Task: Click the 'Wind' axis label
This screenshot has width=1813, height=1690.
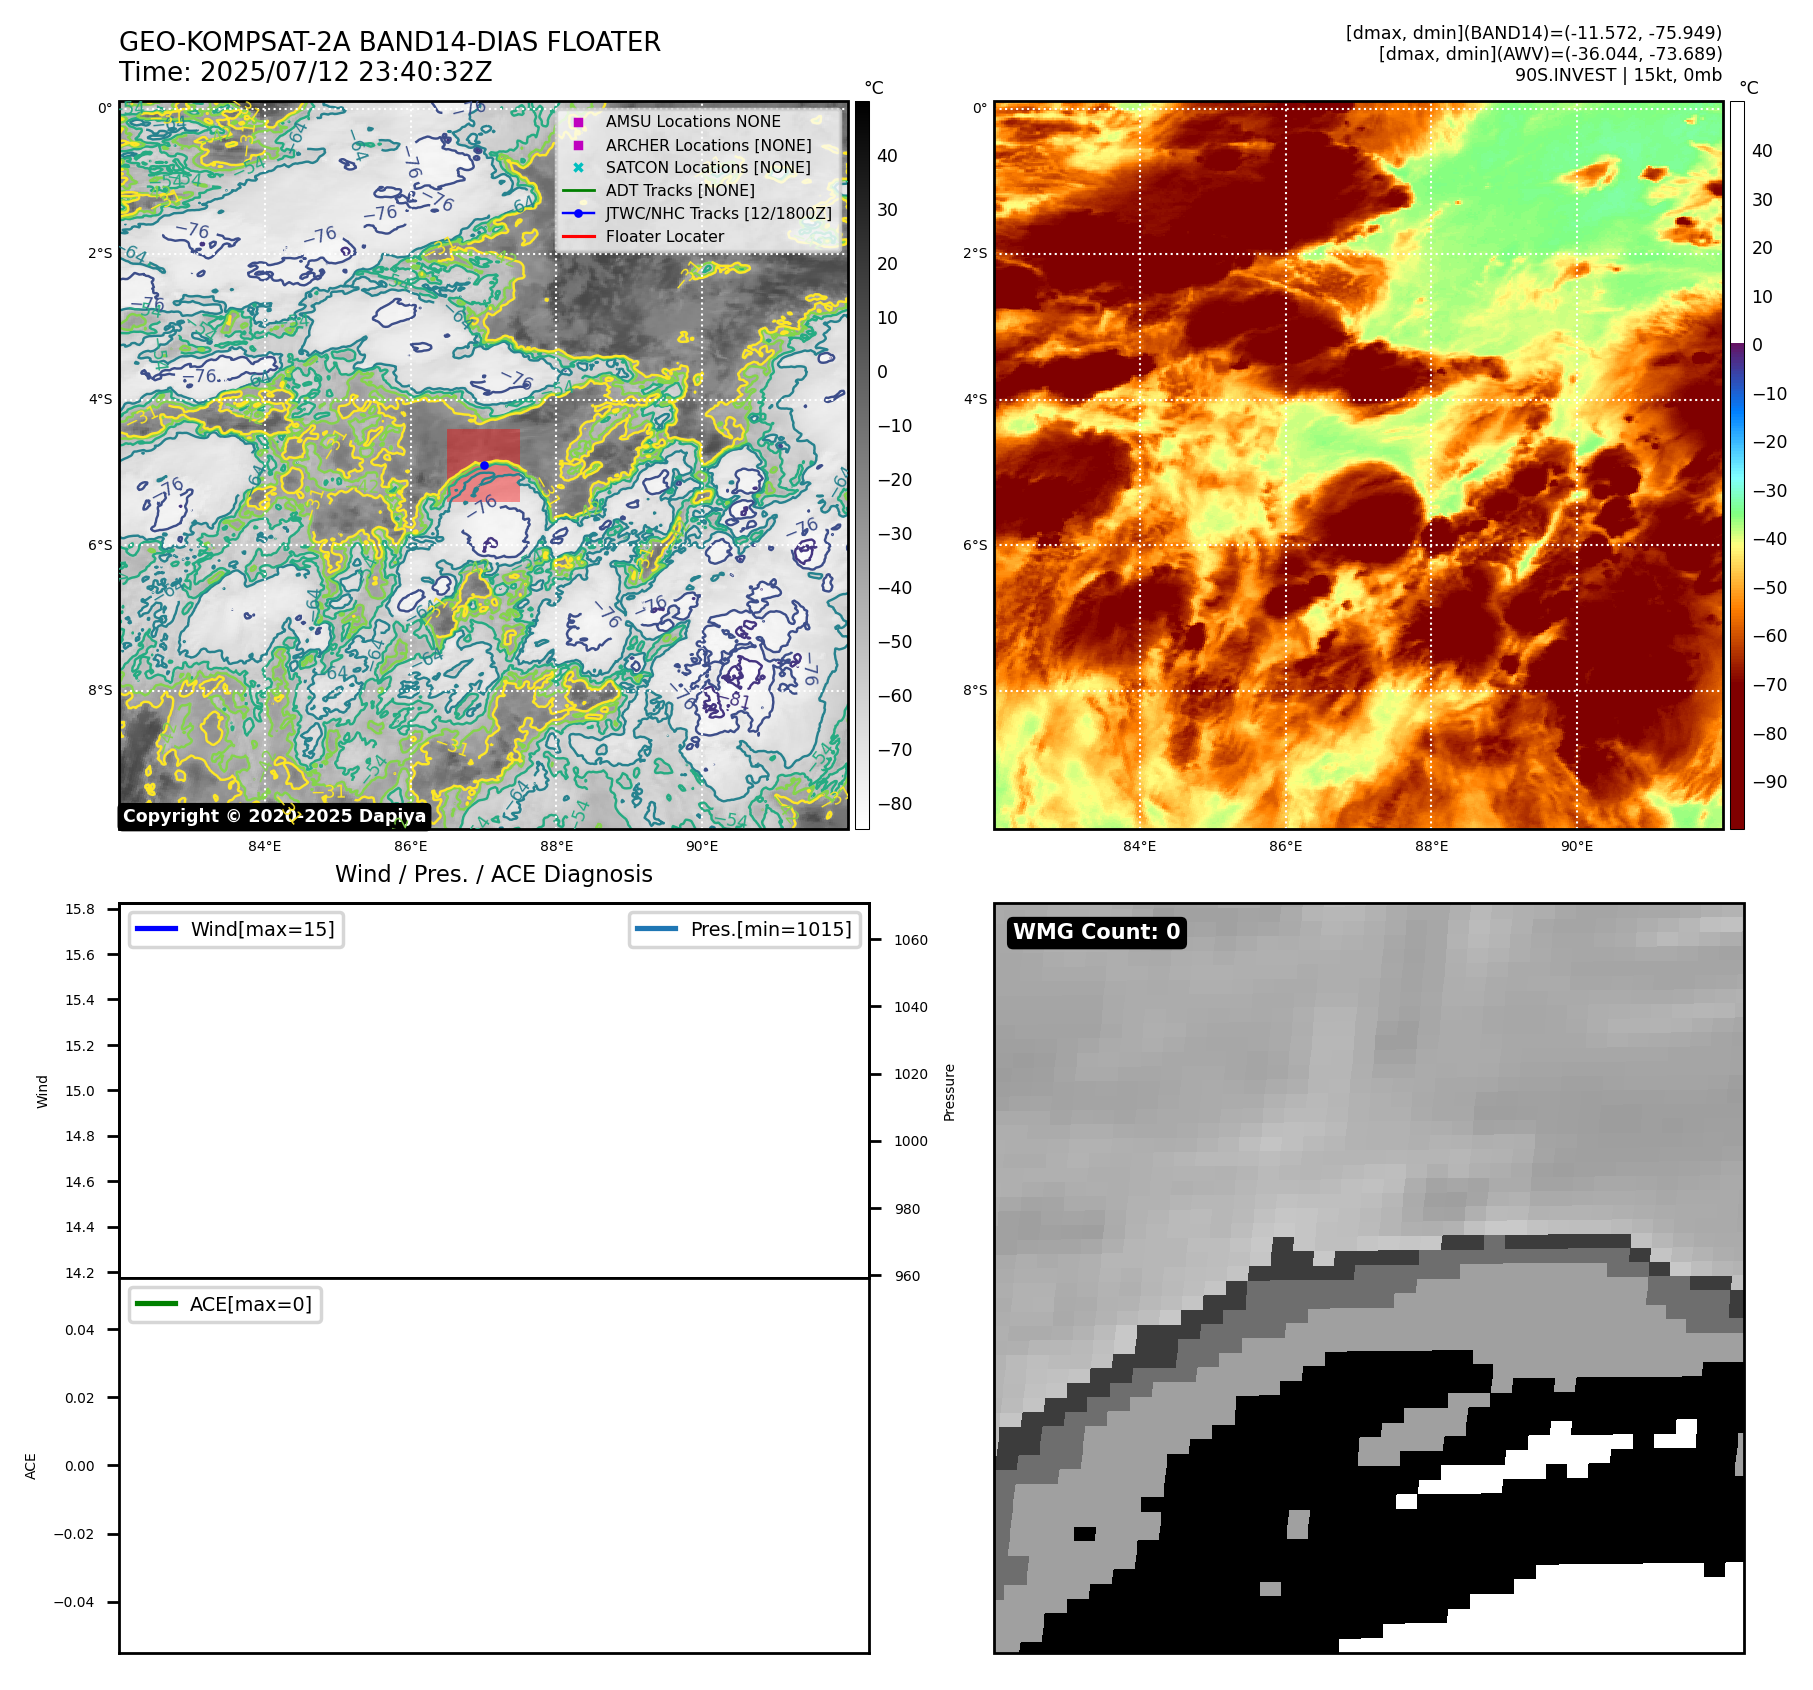Action: 42,1091
